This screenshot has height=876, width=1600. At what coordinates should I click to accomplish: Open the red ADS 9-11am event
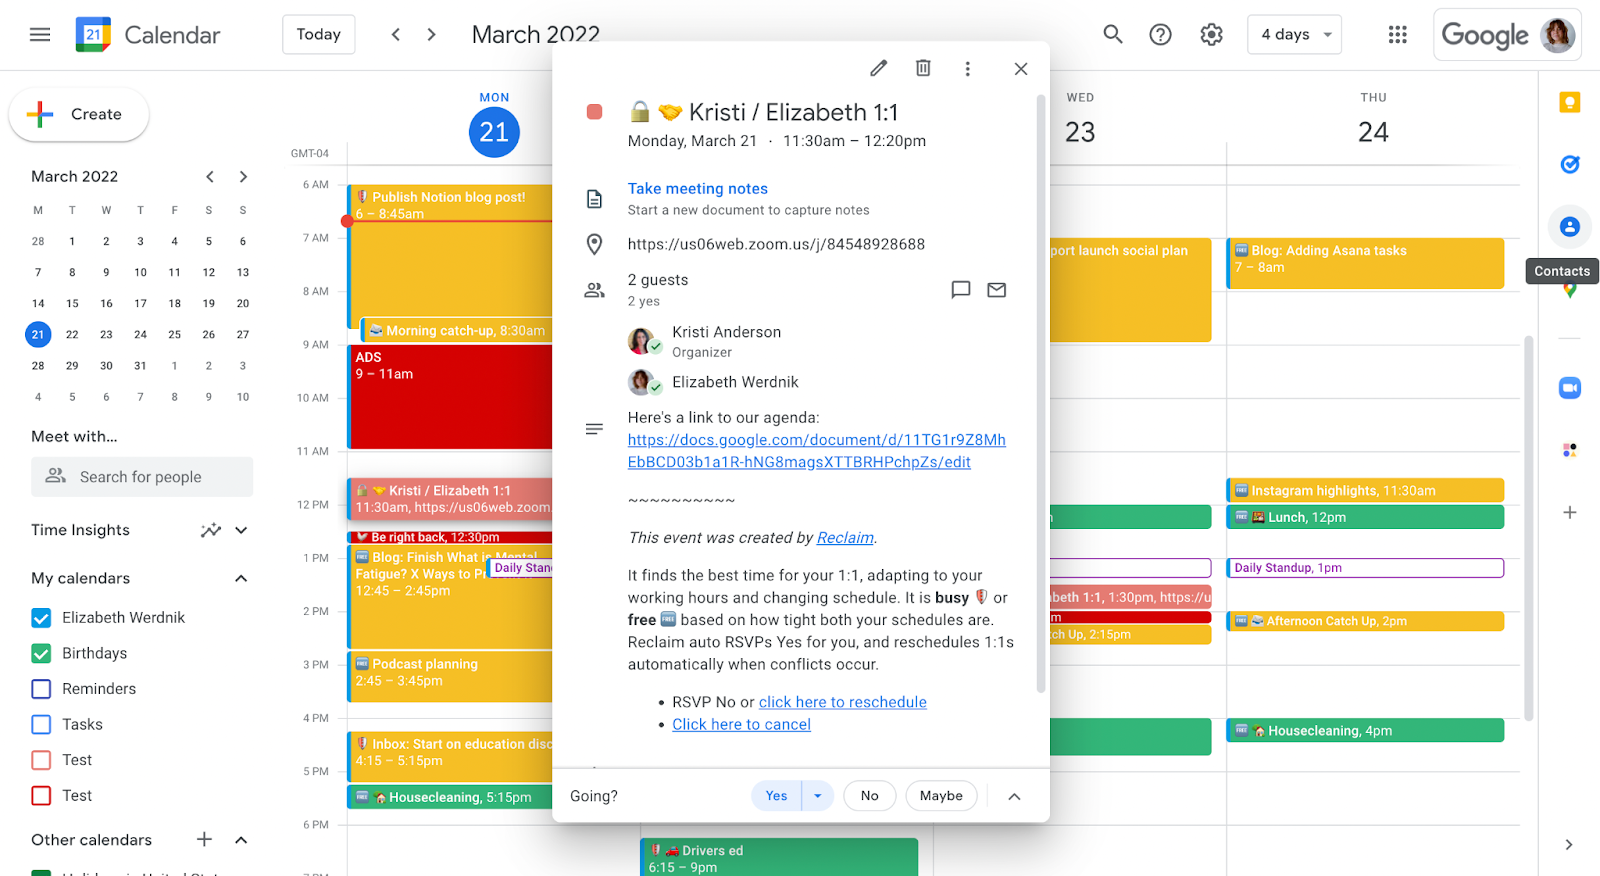450,396
